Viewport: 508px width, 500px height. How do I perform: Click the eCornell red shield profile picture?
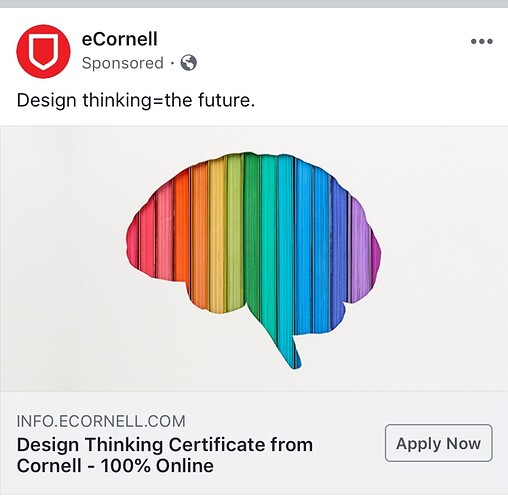pos(43,51)
